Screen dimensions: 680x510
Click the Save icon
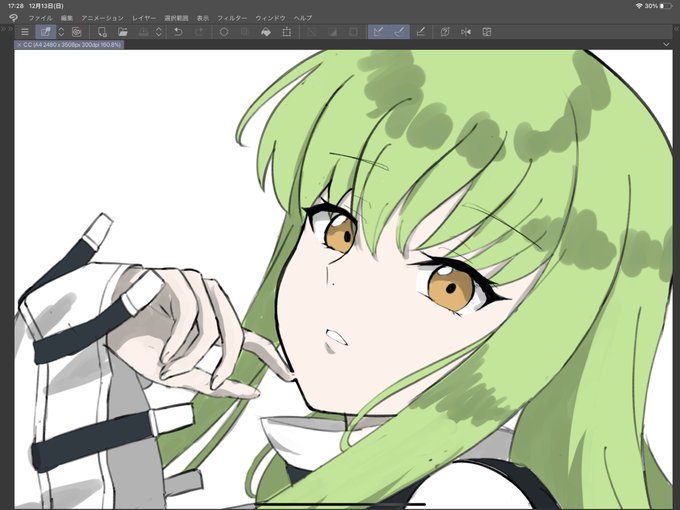coord(144,32)
